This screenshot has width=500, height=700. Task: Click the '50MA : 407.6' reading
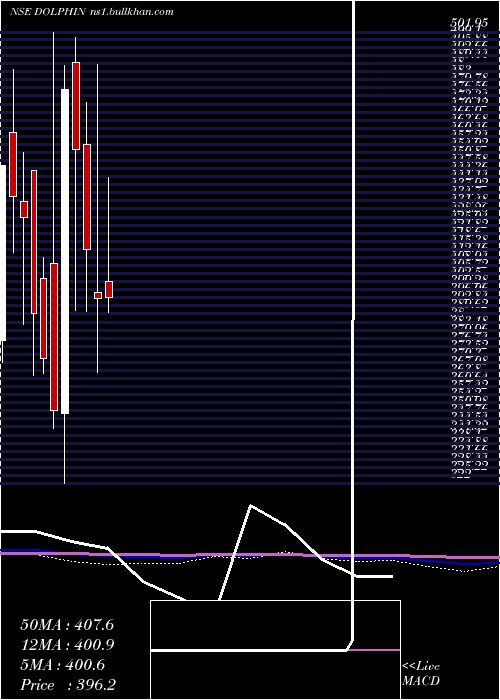pyautogui.click(x=67, y=625)
